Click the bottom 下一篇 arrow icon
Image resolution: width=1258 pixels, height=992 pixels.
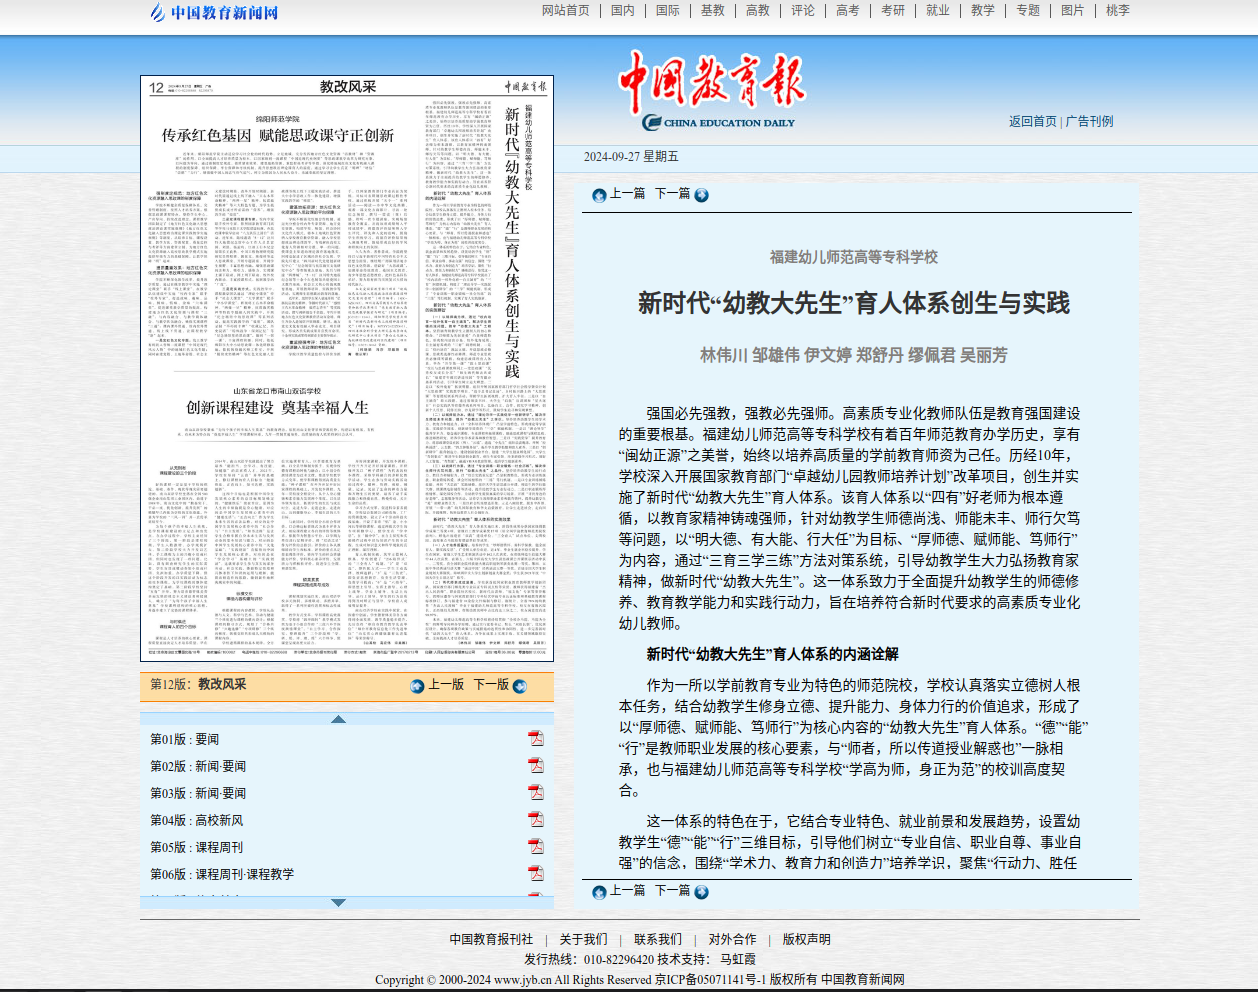click(x=701, y=891)
